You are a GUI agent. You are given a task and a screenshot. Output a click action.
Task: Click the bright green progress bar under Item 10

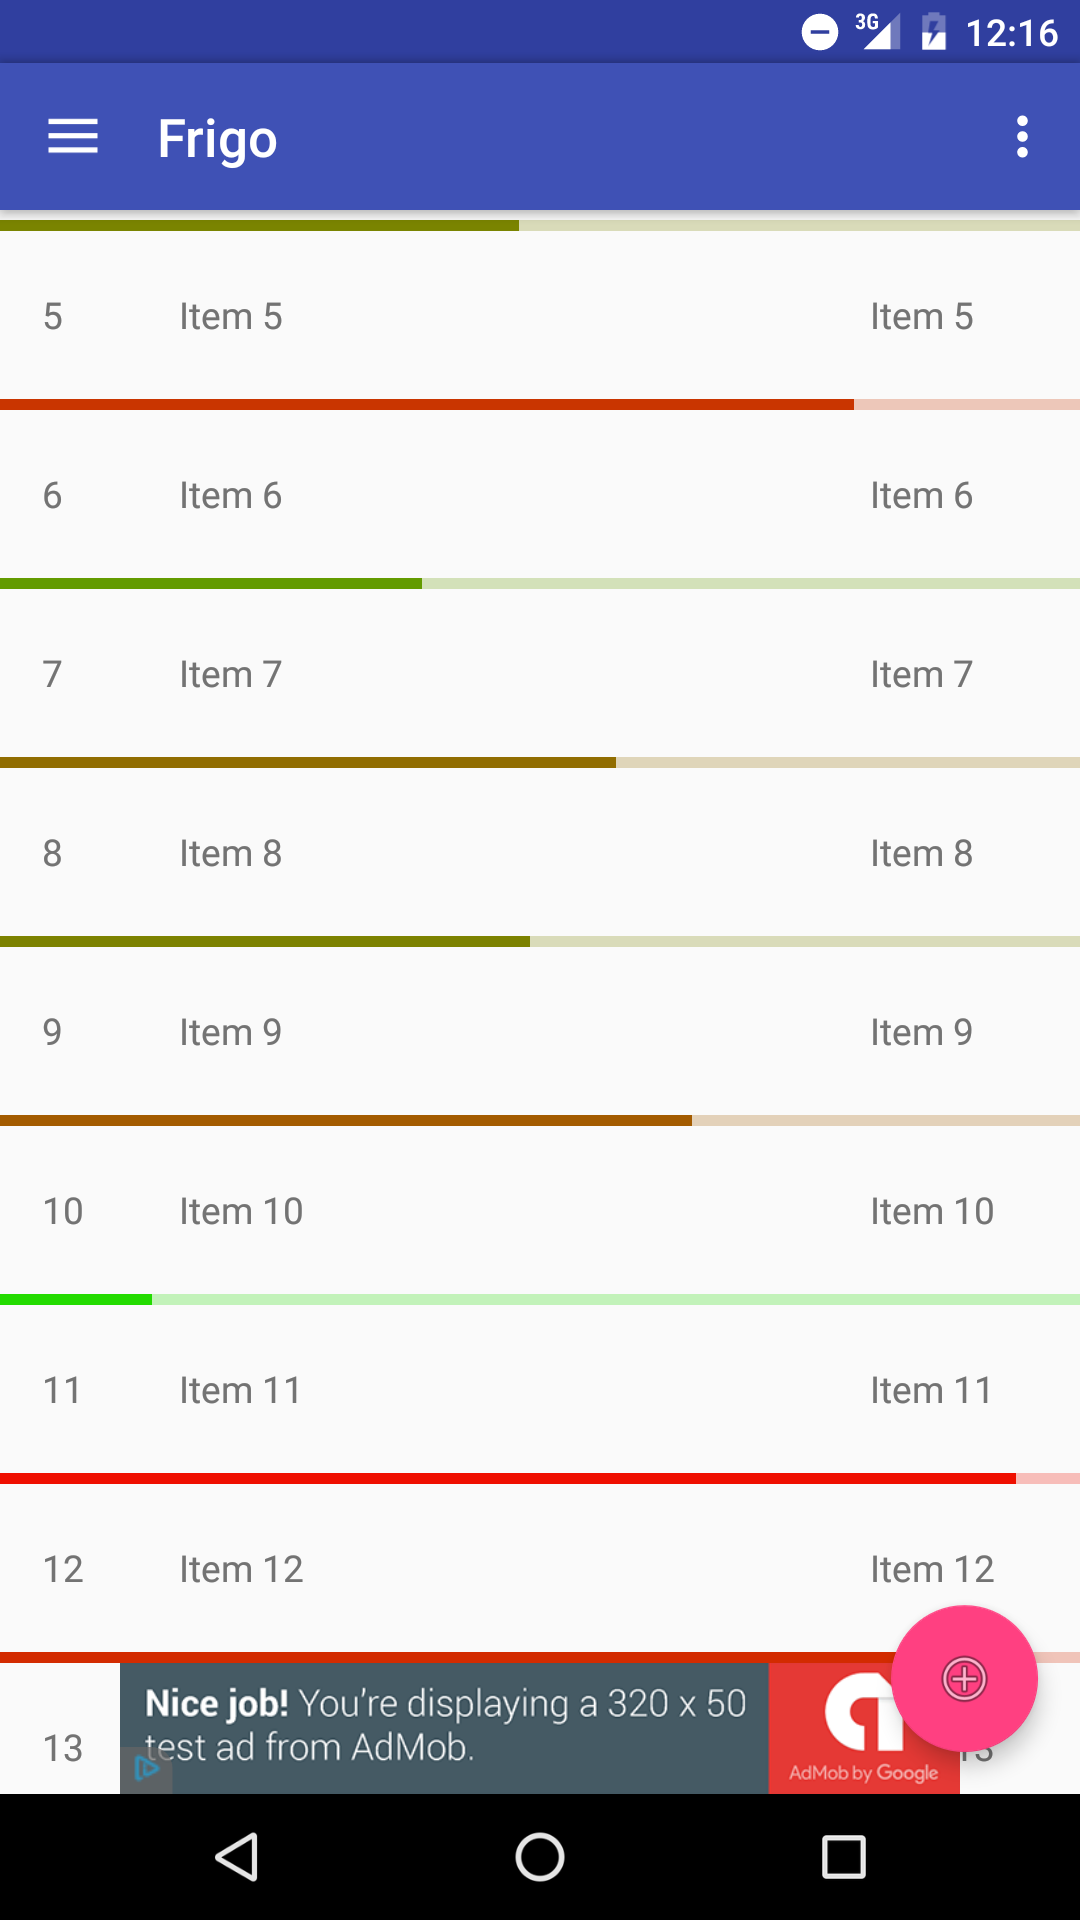pyautogui.click(x=76, y=1299)
